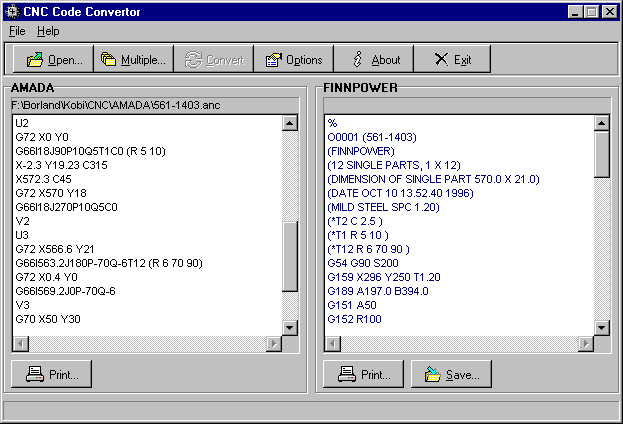Select the line 'G54 G90 S200'
Viewport: 623px width, 424px height.
pyautogui.click(x=363, y=263)
